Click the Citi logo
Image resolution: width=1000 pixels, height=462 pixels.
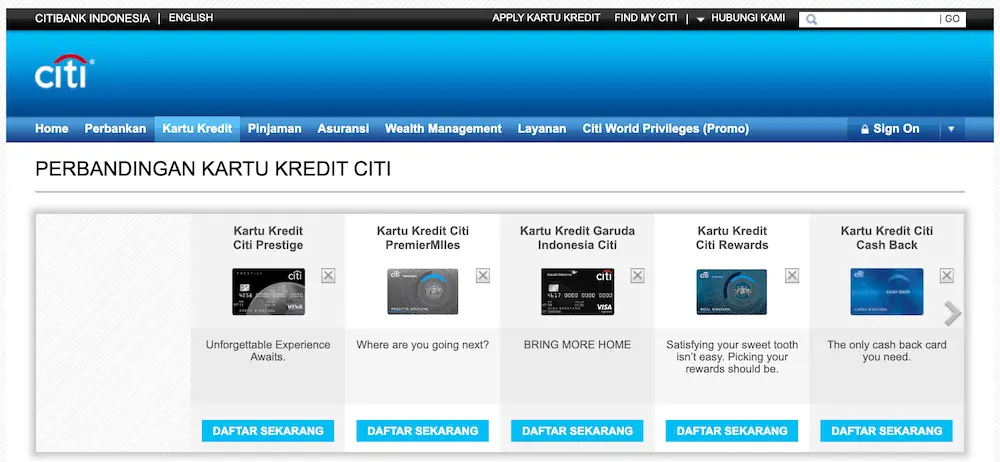64,71
